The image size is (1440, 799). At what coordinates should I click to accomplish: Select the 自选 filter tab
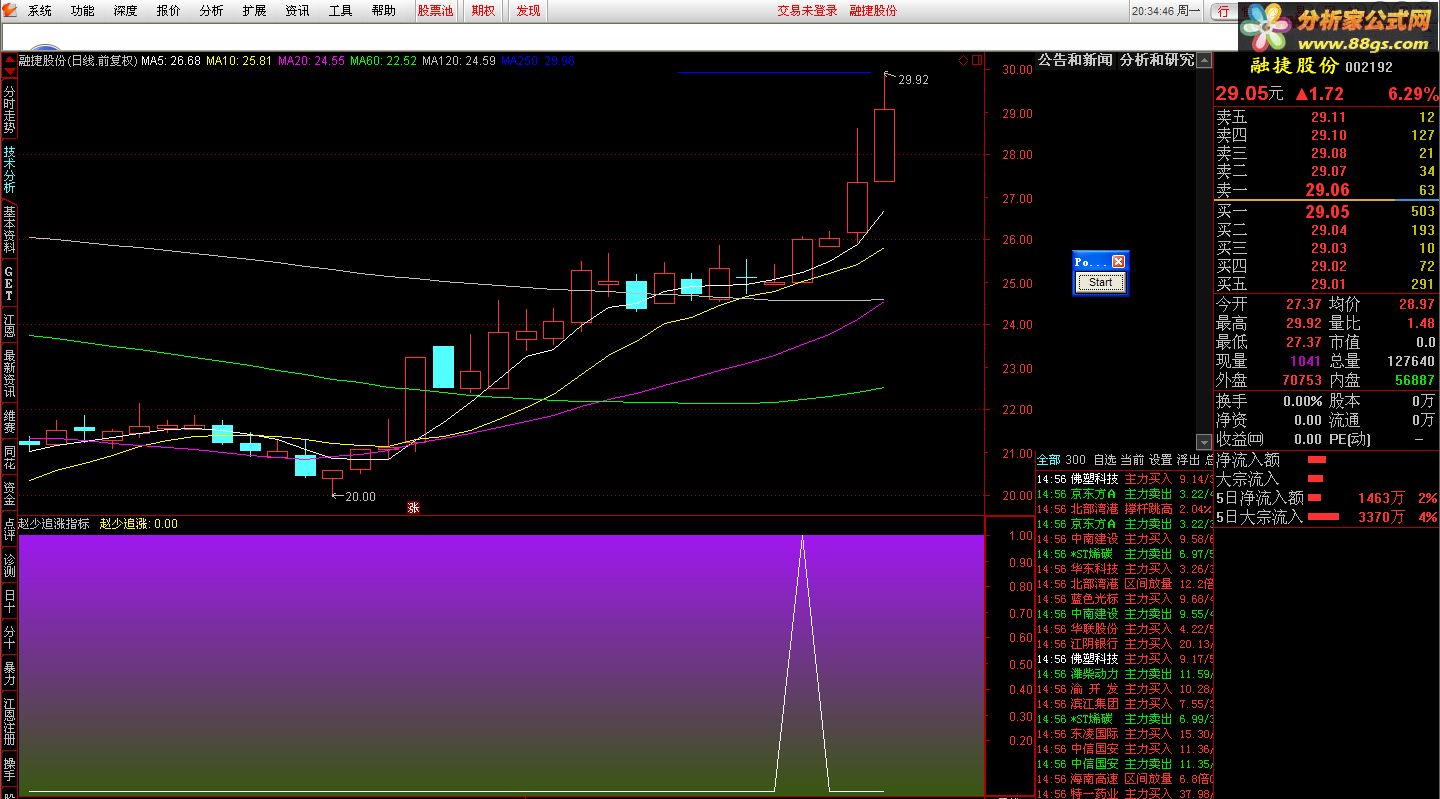(1104, 460)
